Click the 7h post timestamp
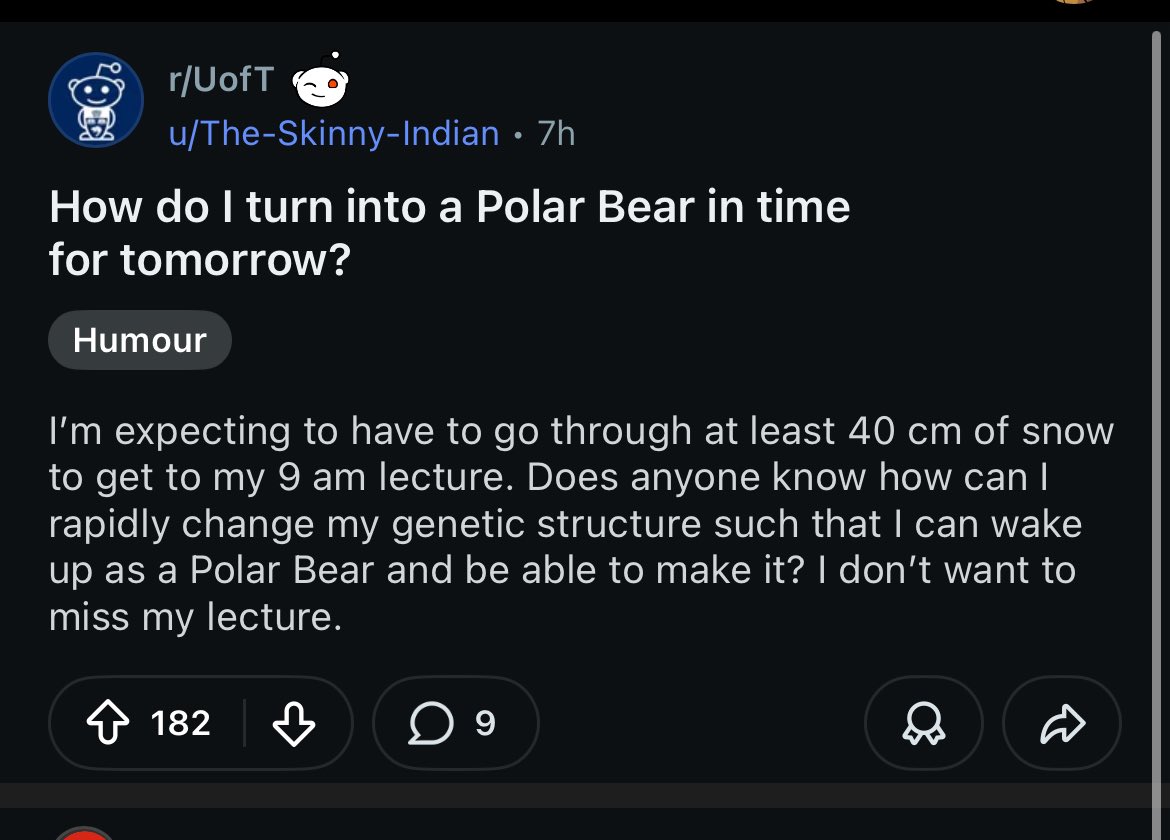1170x840 pixels. 556,133
